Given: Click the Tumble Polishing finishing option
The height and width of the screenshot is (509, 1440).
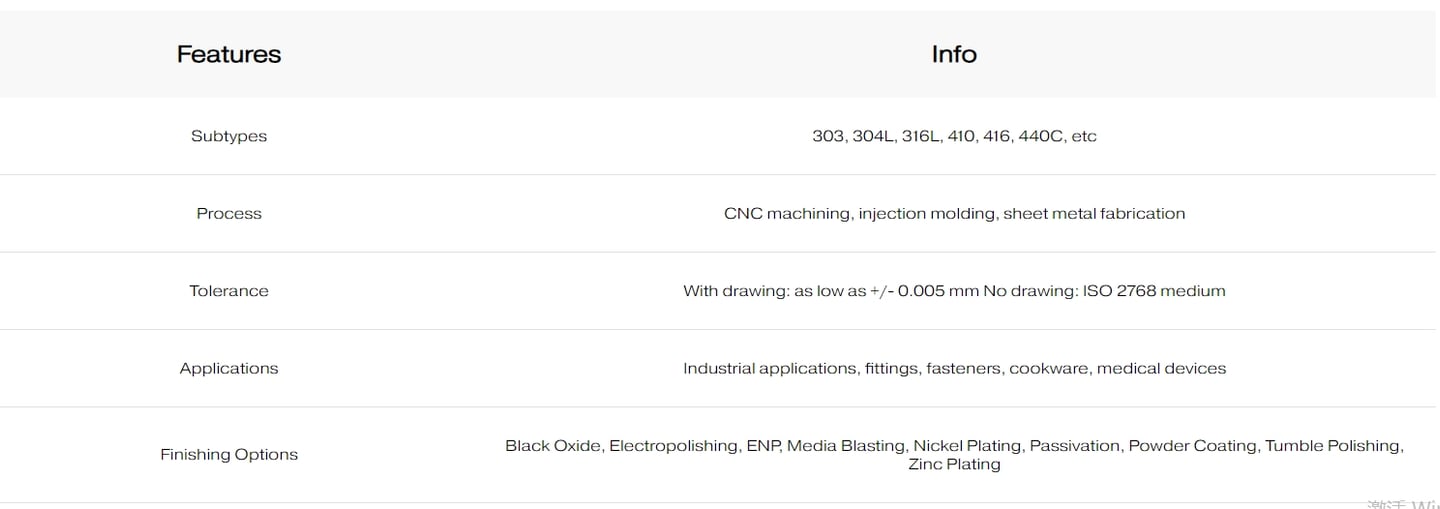Looking at the screenshot, I should pyautogui.click(x=1333, y=446).
